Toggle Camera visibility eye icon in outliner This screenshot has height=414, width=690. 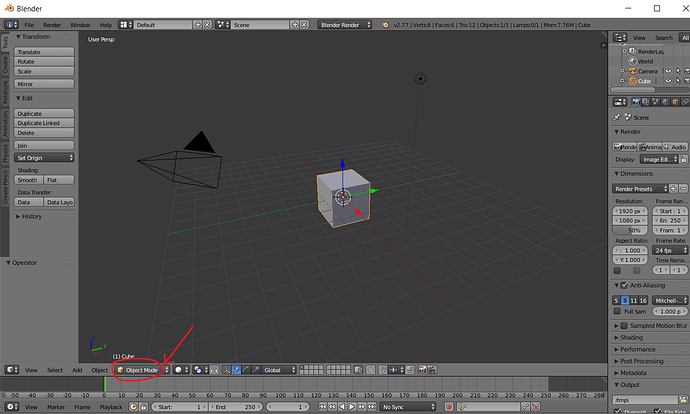tap(668, 71)
